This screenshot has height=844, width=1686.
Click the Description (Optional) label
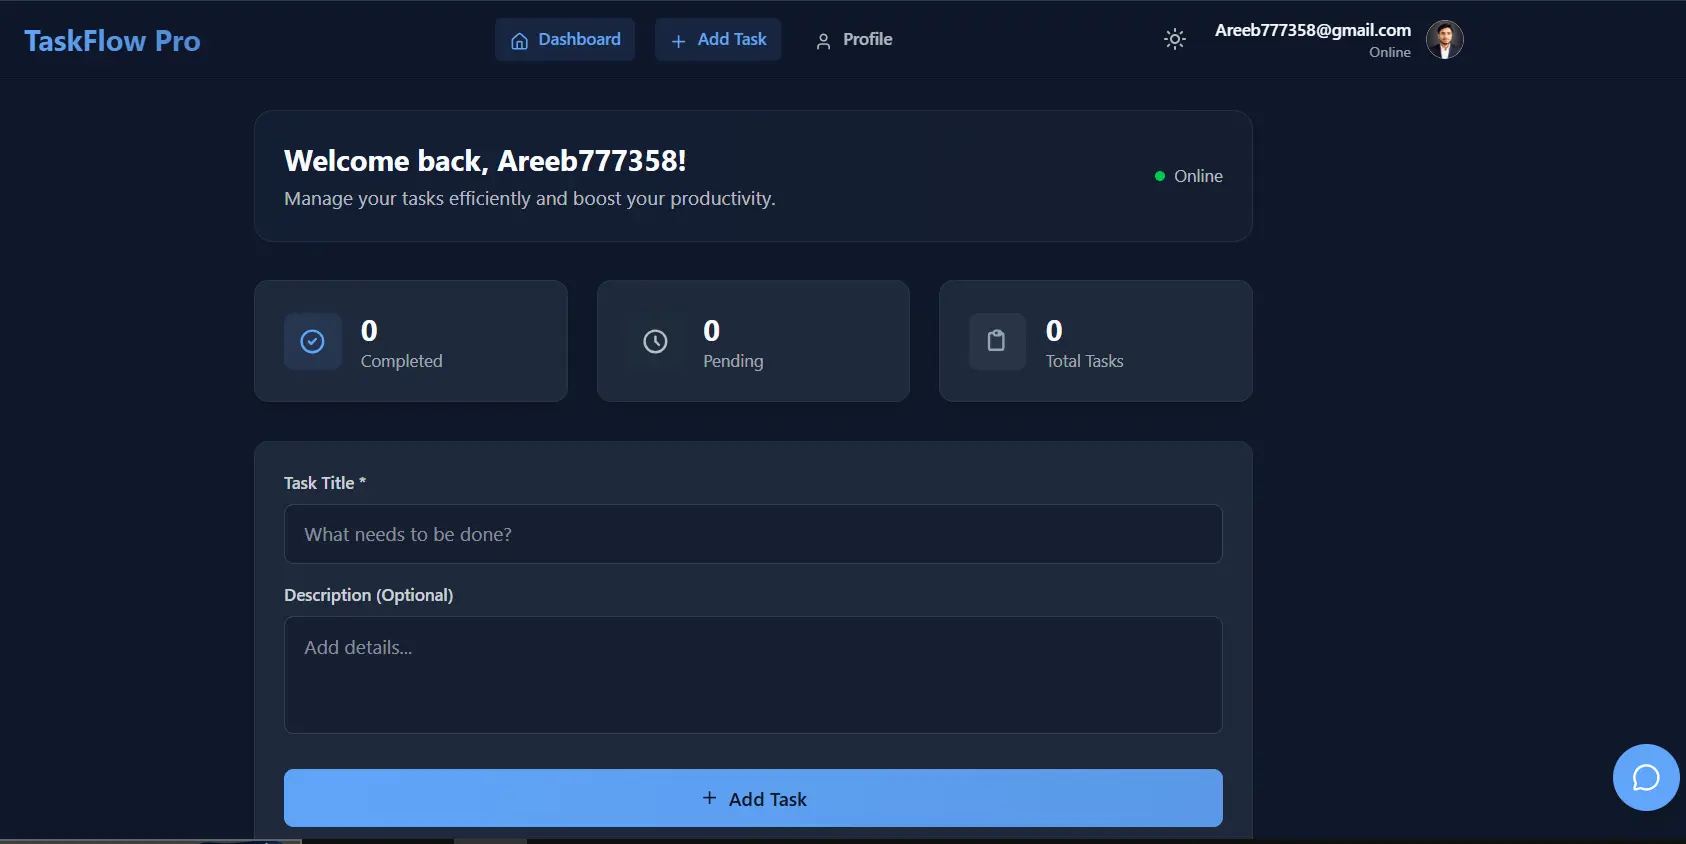369,595
